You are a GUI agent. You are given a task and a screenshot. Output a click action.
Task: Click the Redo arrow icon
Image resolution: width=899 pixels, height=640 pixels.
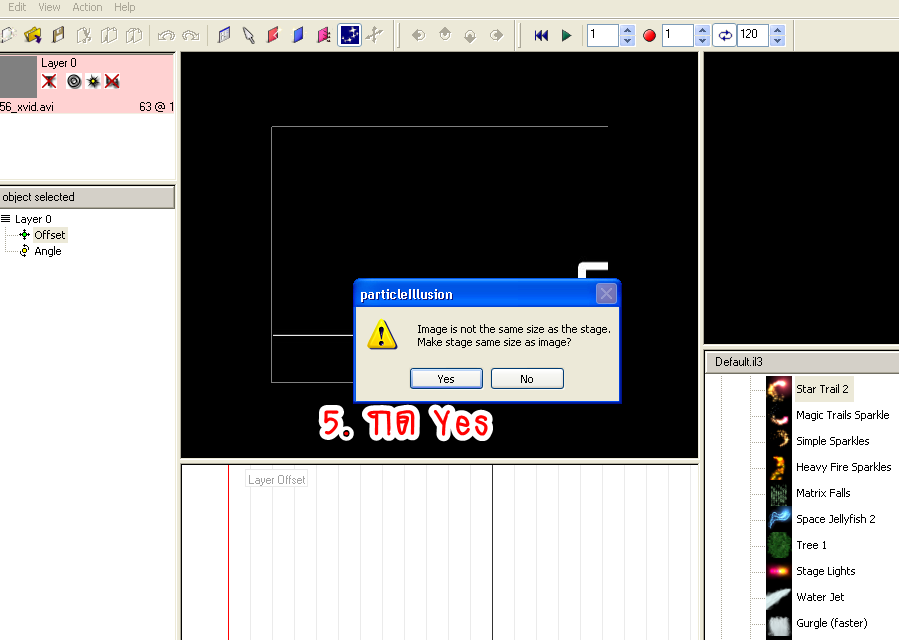pyautogui.click(x=191, y=36)
